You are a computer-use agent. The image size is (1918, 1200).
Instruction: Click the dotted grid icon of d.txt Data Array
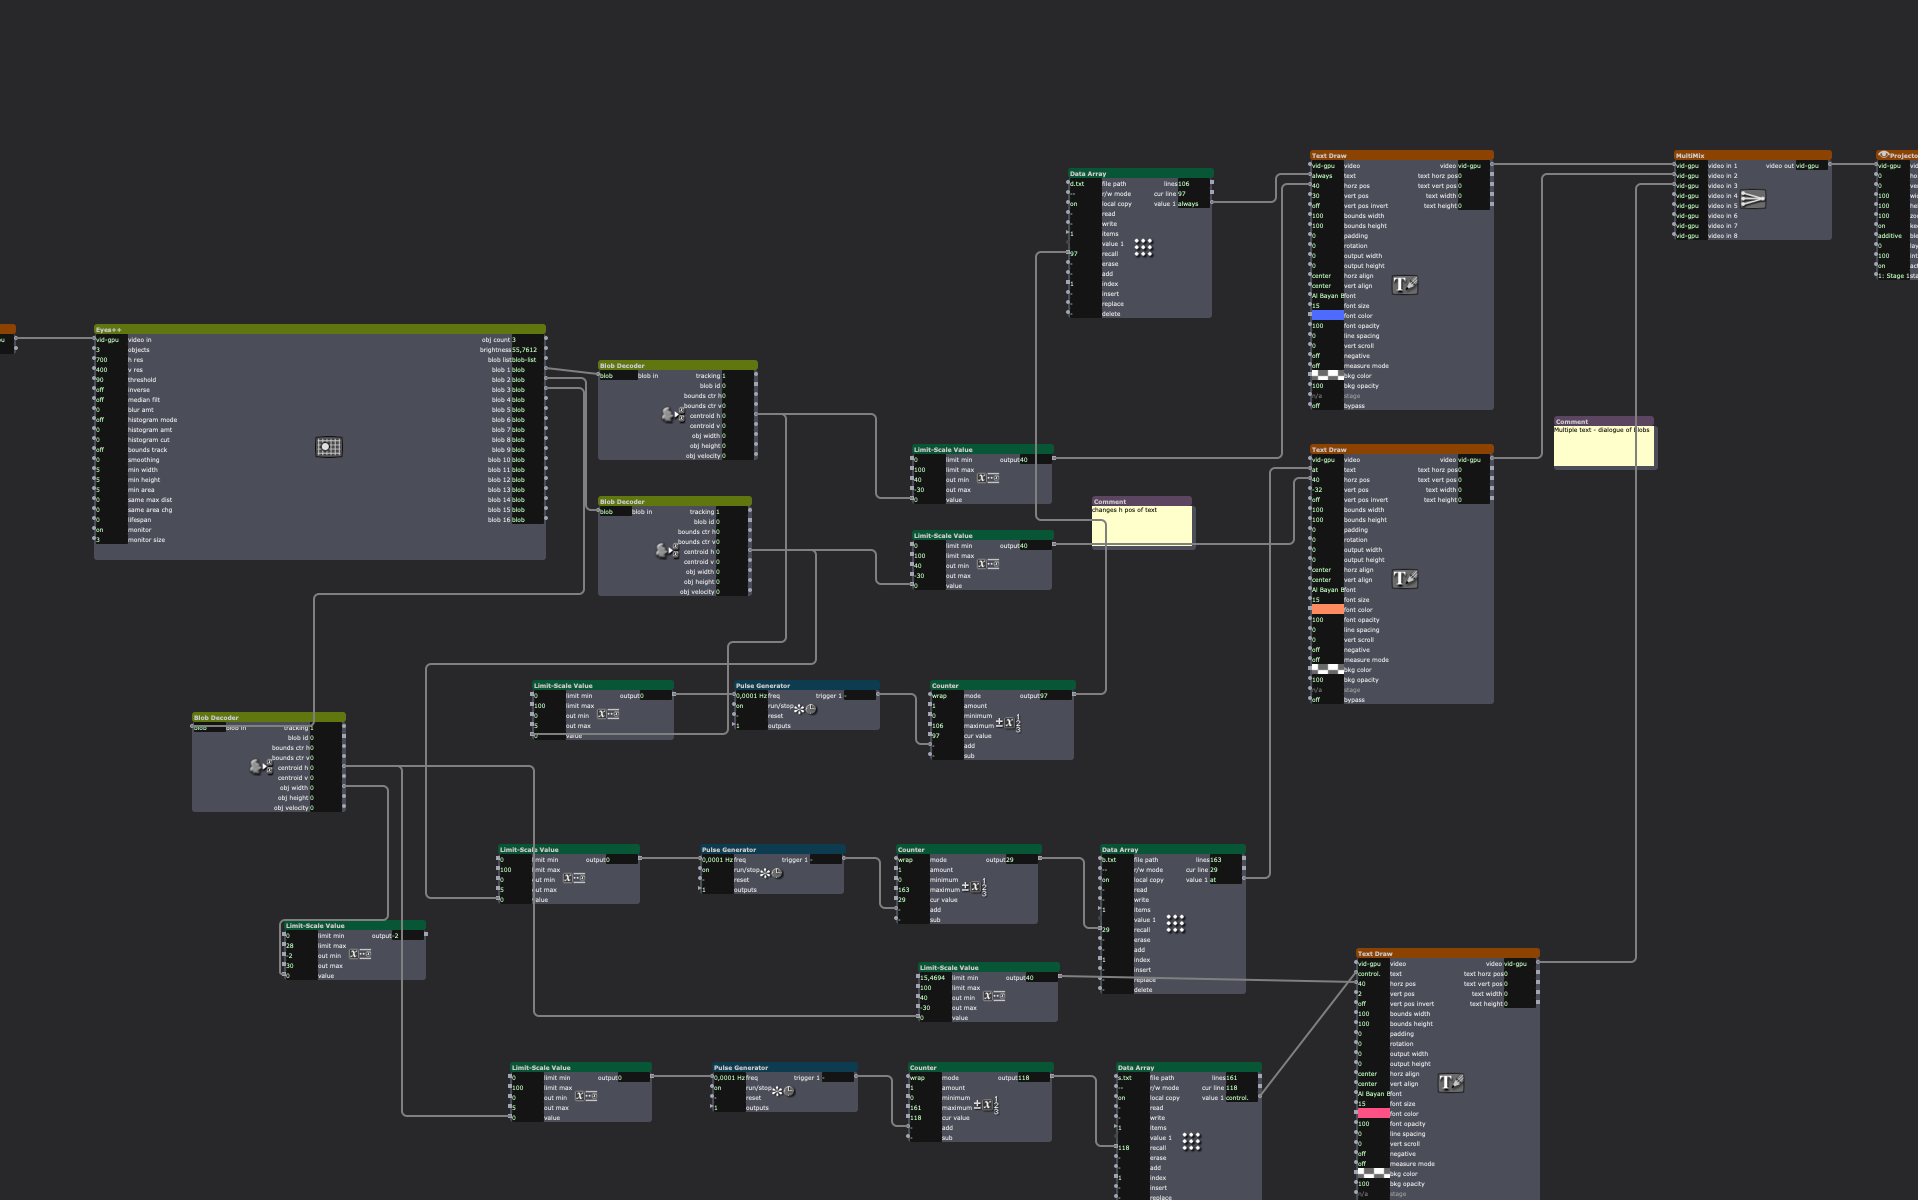tap(1143, 247)
